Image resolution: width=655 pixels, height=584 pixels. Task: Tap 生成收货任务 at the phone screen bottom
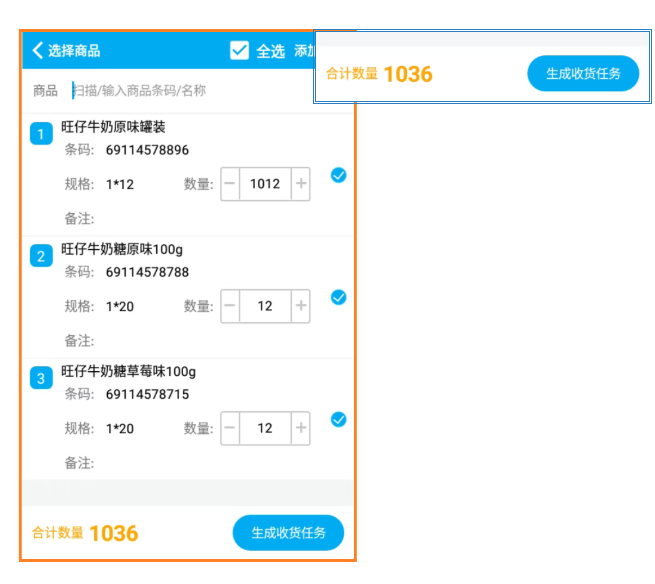click(x=288, y=532)
